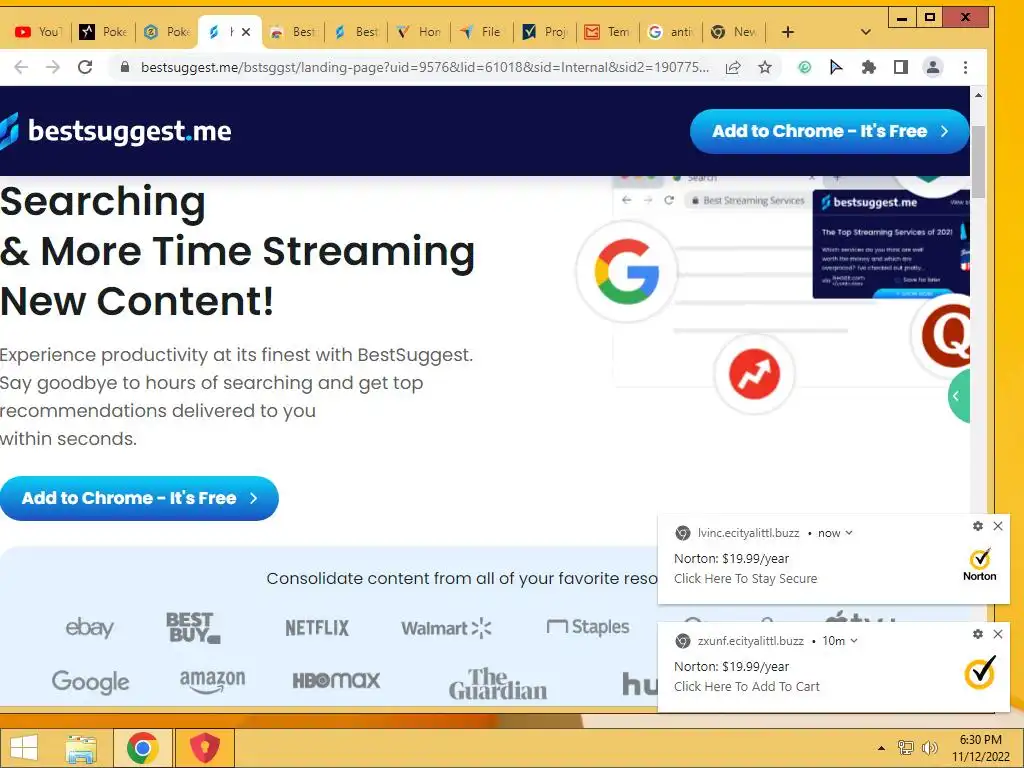Viewport: 1024px width, 768px height.
Task: Click the HBO Max logo
Action: tap(336, 681)
